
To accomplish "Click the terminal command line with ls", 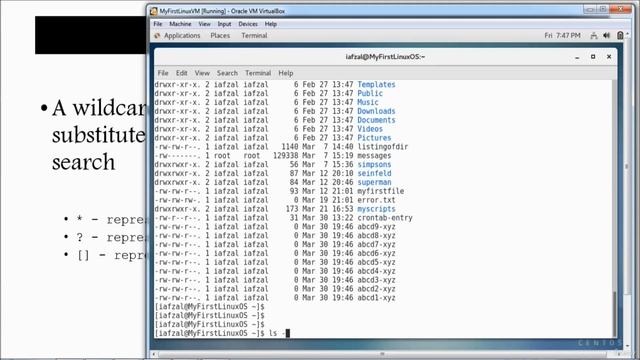I will click(222, 333).
